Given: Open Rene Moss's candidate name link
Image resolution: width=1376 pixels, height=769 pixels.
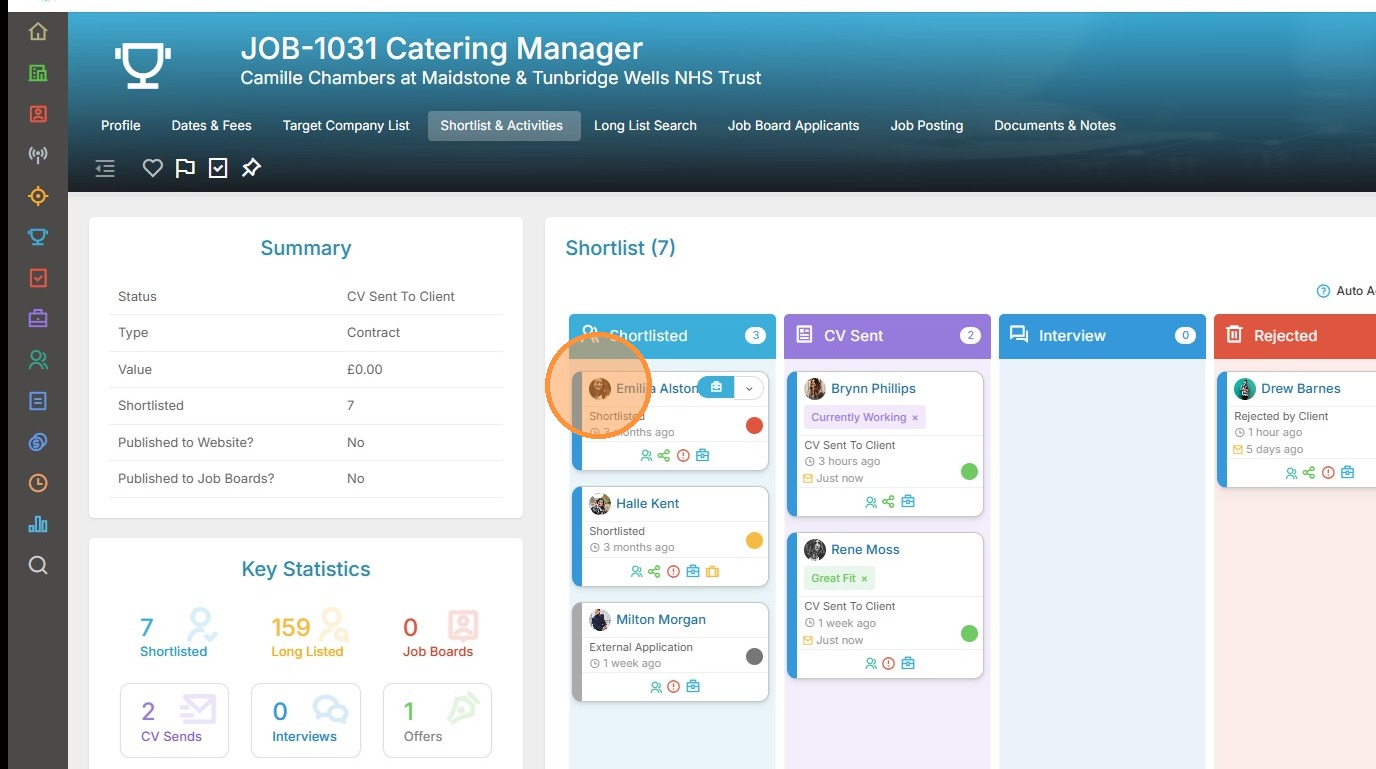Looking at the screenshot, I should click(x=865, y=550).
